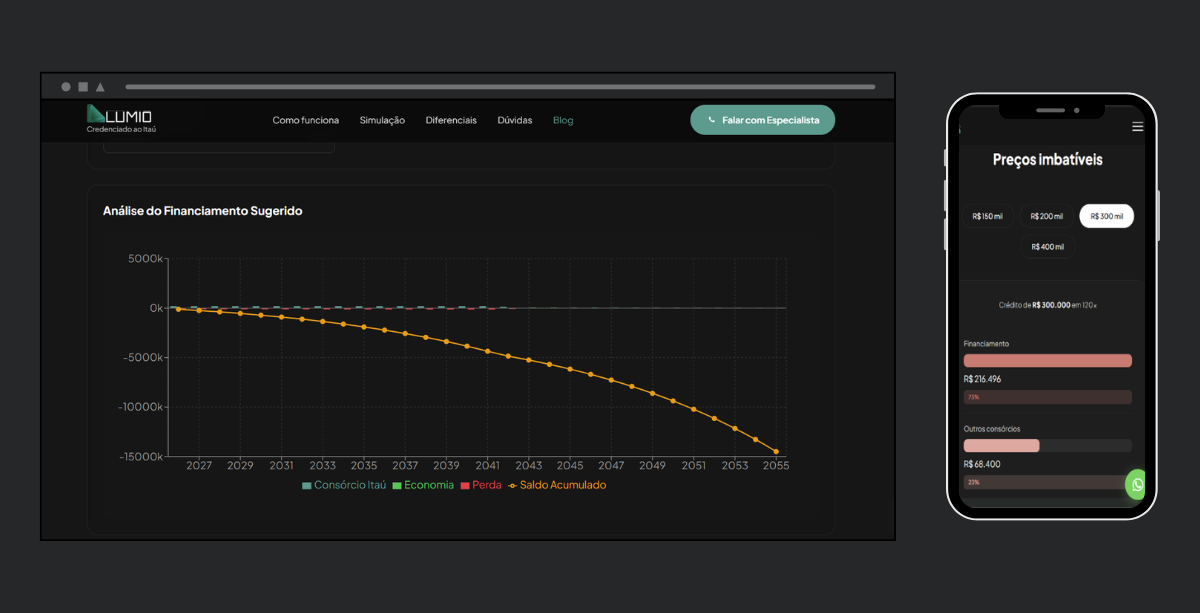Image resolution: width=1200 pixels, height=613 pixels.
Task: Click the browser mockup circle icon
Action: click(66, 87)
